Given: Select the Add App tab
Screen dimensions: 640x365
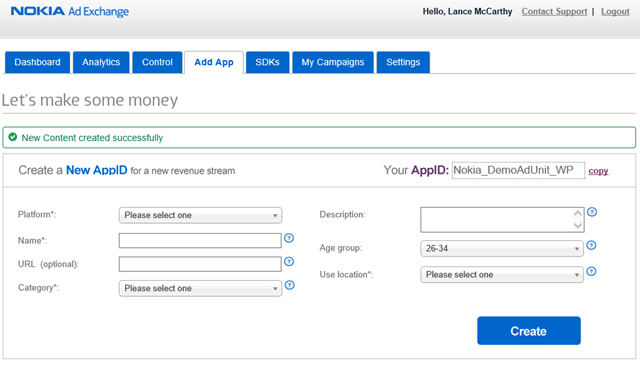Looking at the screenshot, I should (214, 62).
